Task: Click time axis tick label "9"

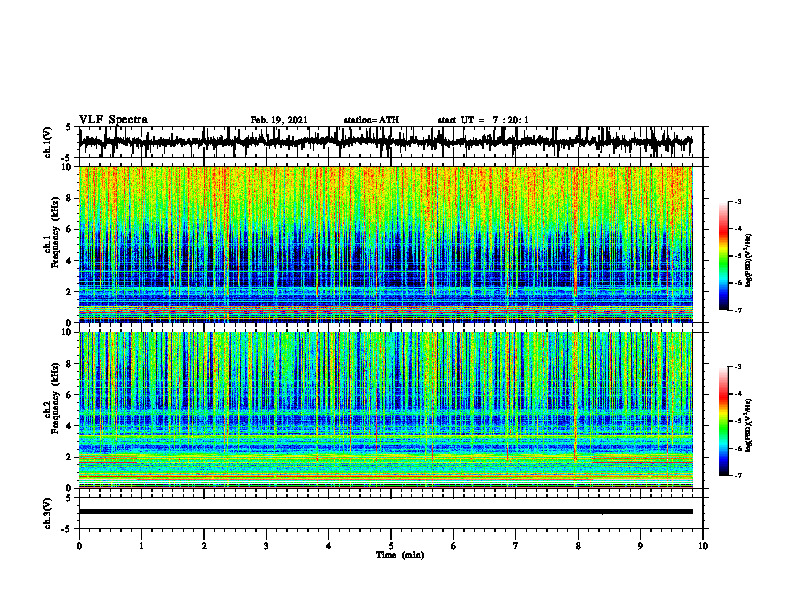Action: pyautogui.click(x=640, y=546)
